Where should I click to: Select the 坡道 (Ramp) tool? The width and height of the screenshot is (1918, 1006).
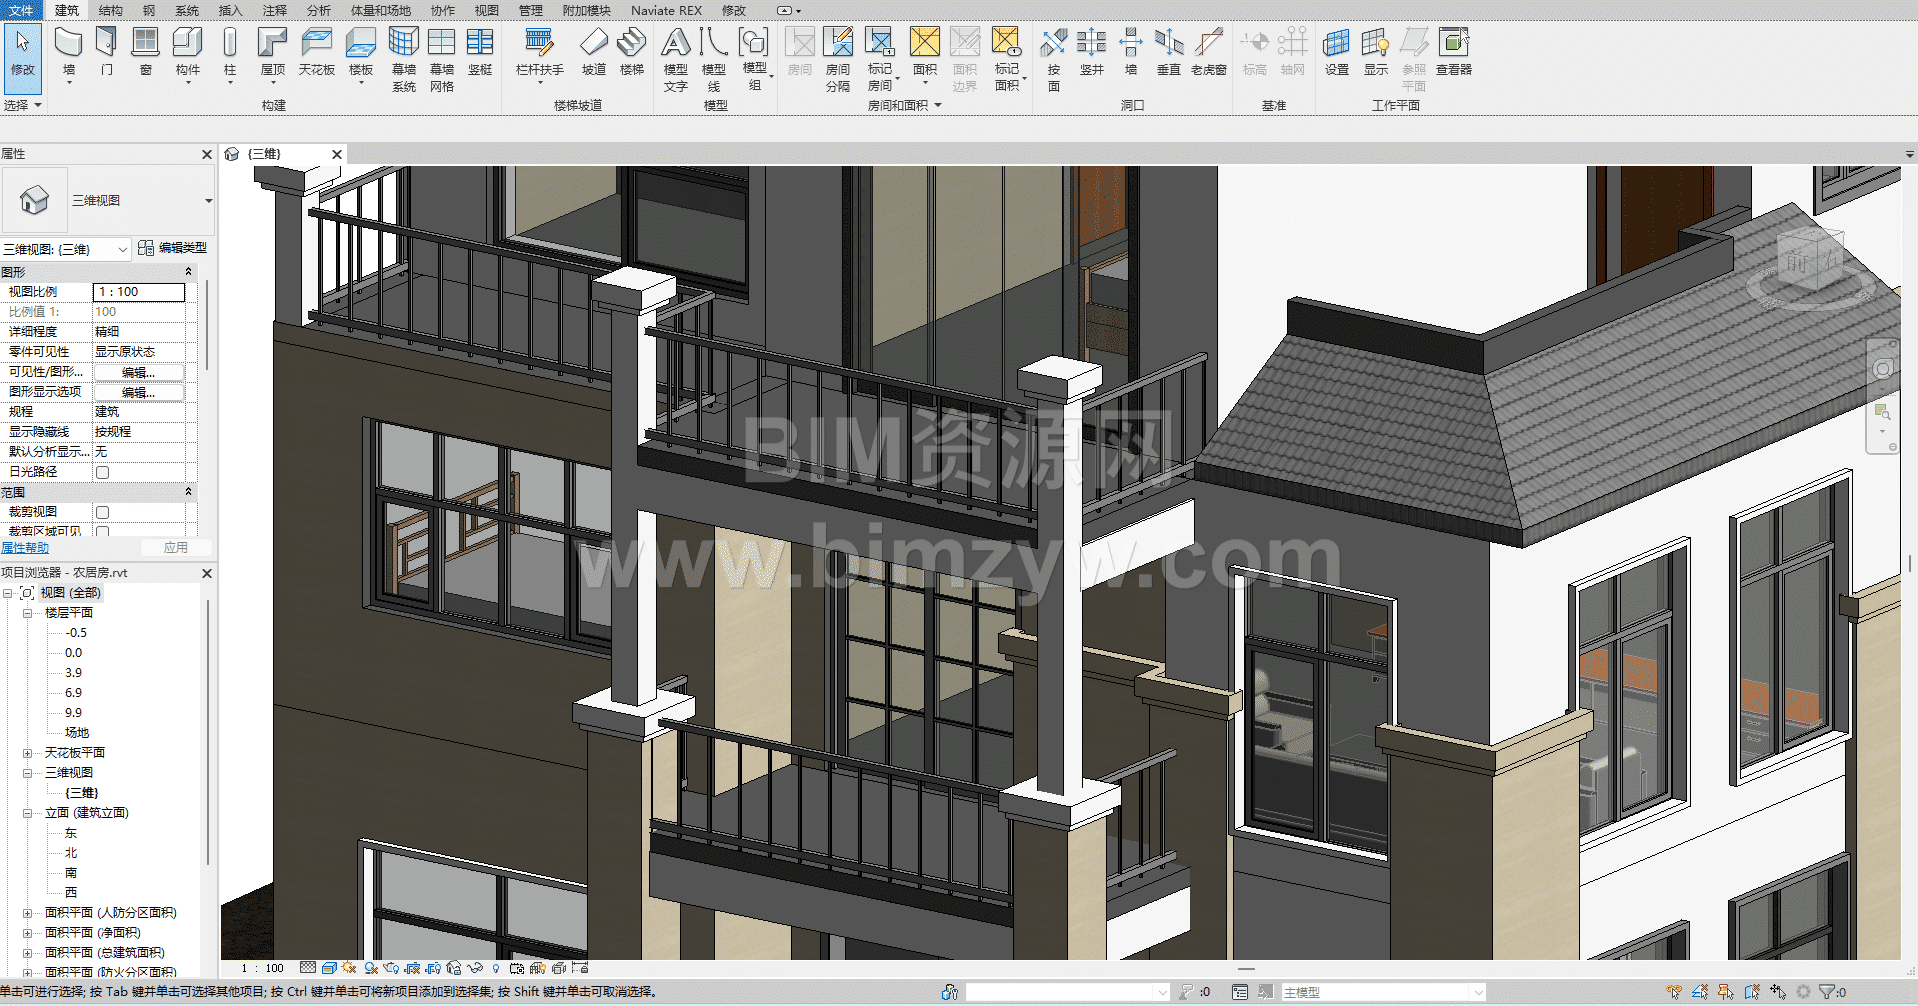594,52
